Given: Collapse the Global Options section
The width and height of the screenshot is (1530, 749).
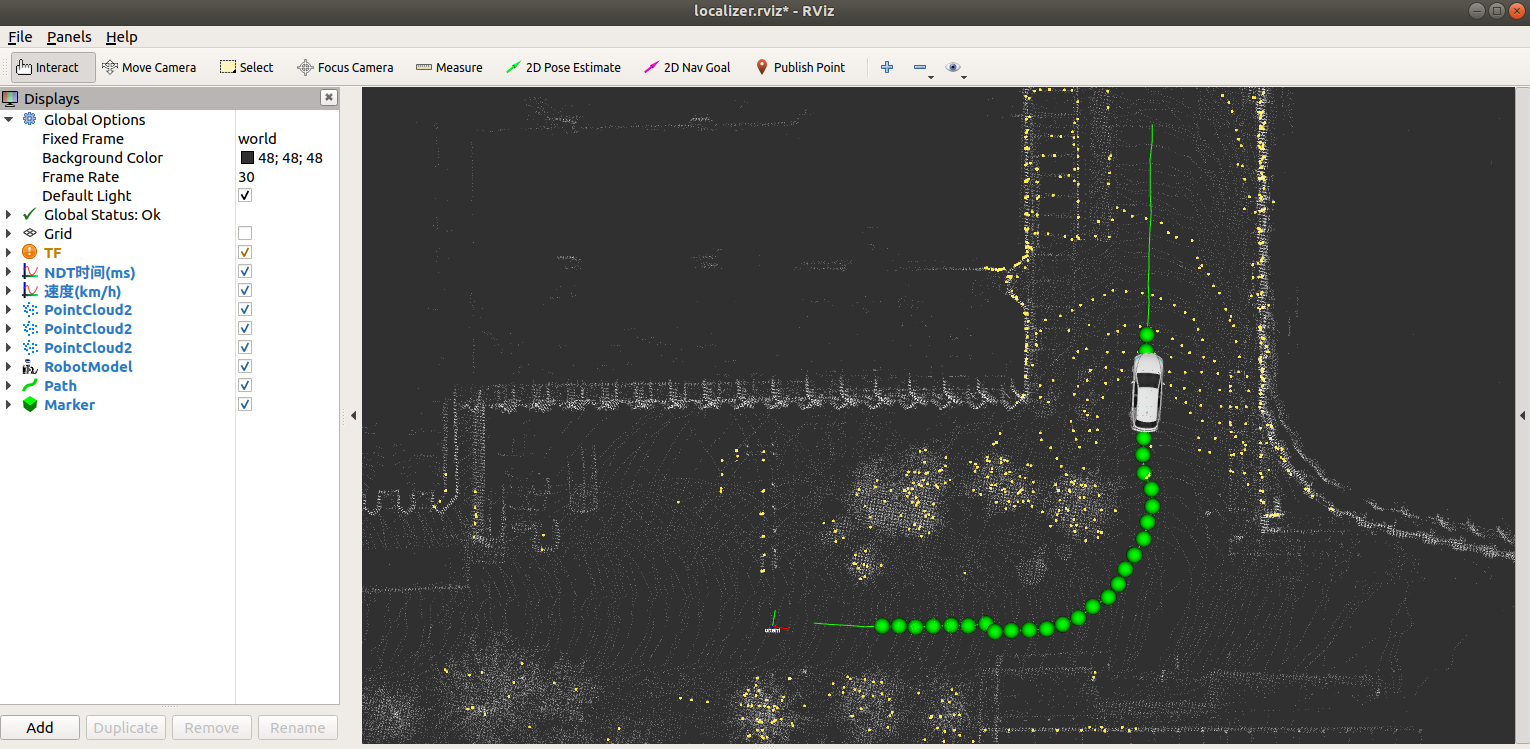Looking at the screenshot, I should 9,120.
